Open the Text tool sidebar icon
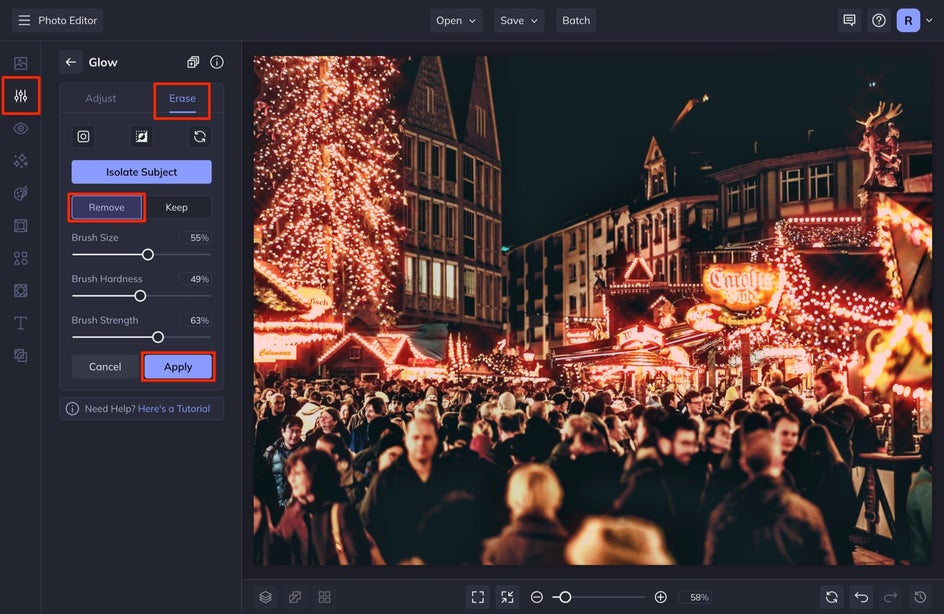The image size is (944, 614). pyautogui.click(x=20, y=323)
